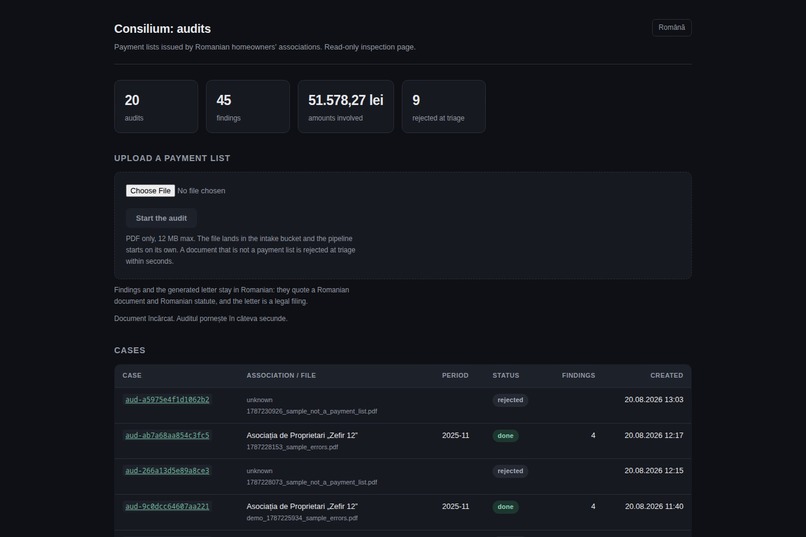Click the FINDINGS column header
Image resolution: width=806 pixels, height=537 pixels.
[x=578, y=376]
